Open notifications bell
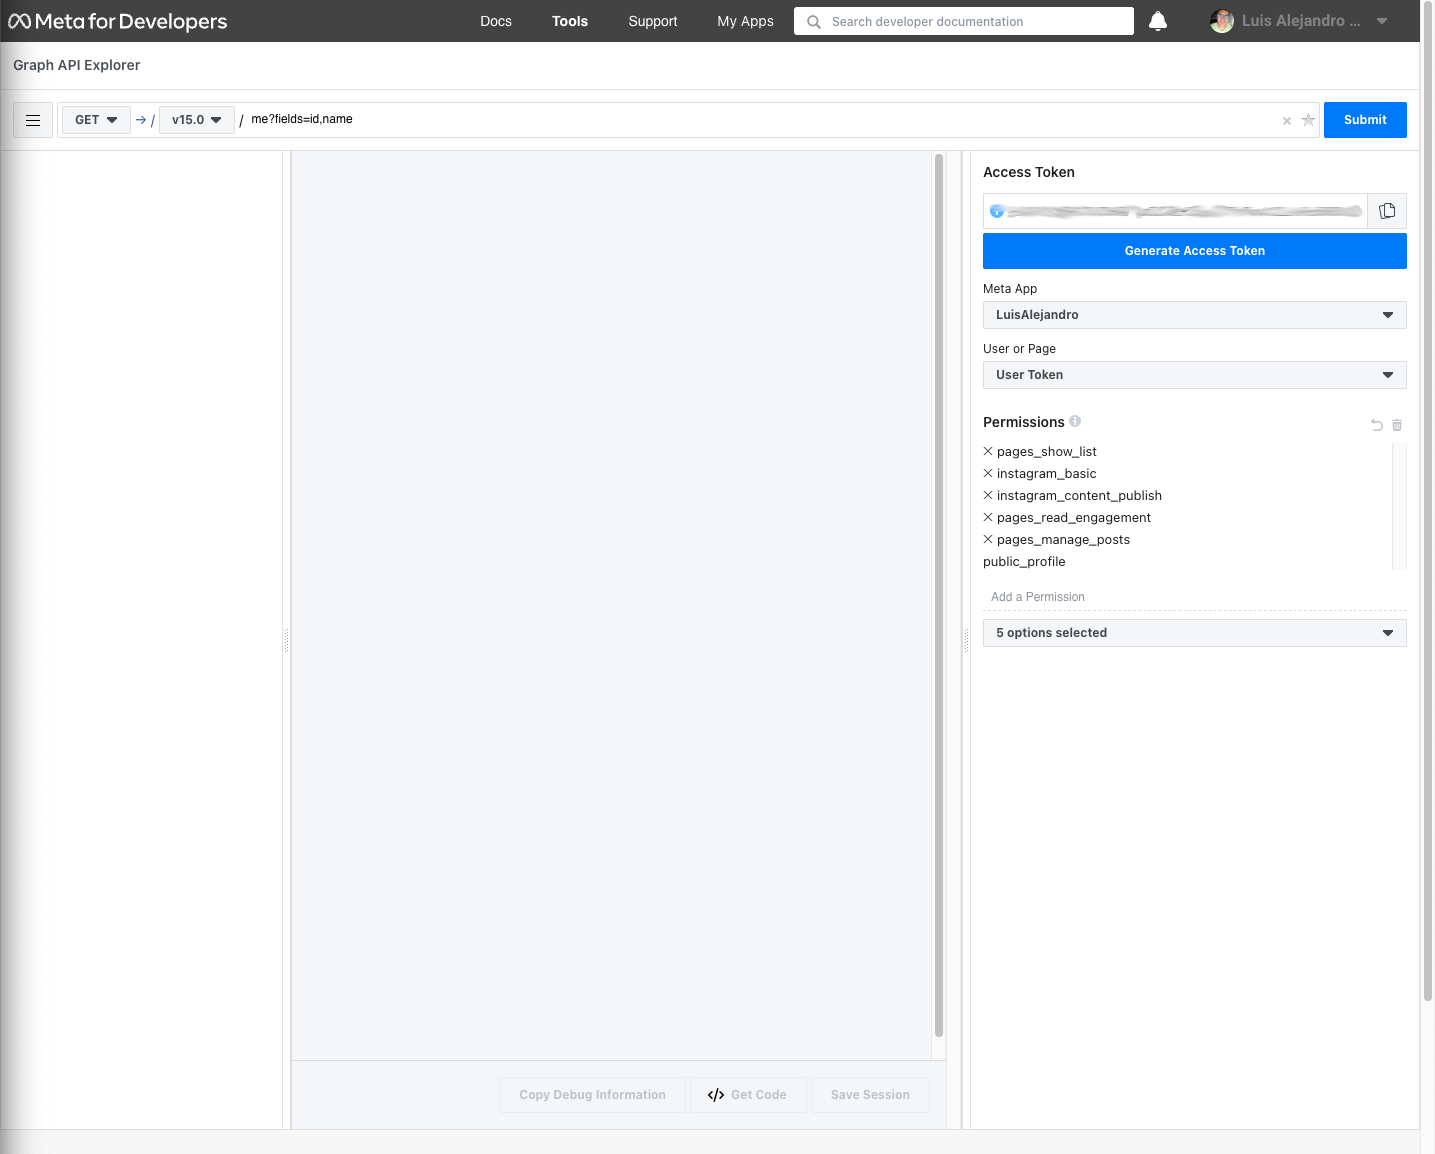Screen dimensions: 1435x1154 coord(1158,21)
